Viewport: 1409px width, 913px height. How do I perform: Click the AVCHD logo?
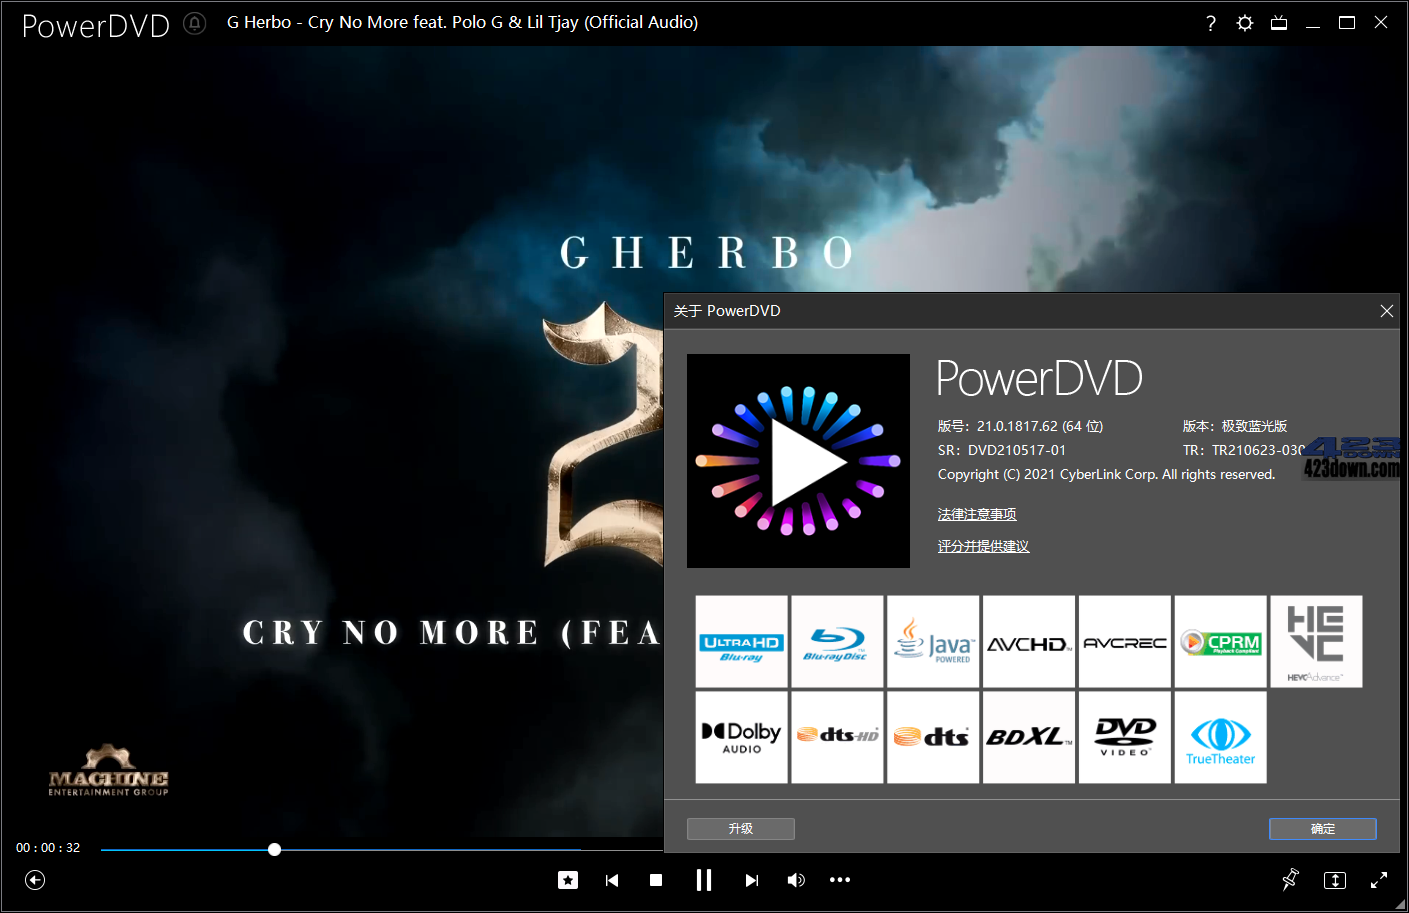point(1029,642)
